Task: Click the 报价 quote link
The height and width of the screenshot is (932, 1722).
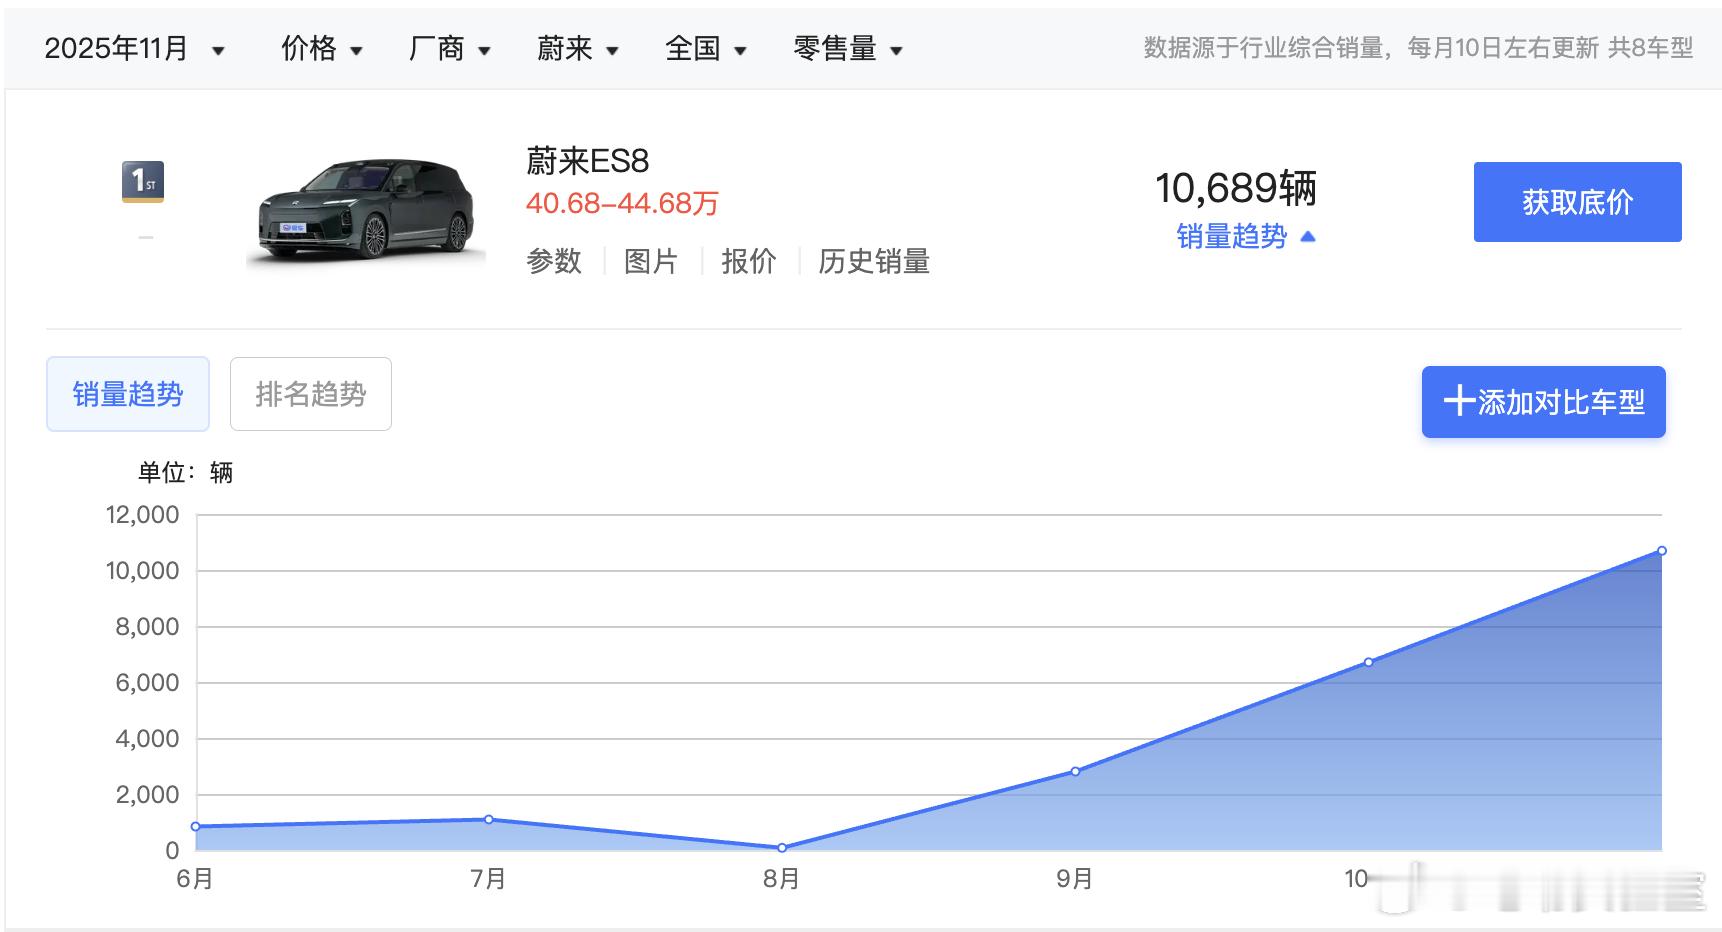Action: [749, 262]
